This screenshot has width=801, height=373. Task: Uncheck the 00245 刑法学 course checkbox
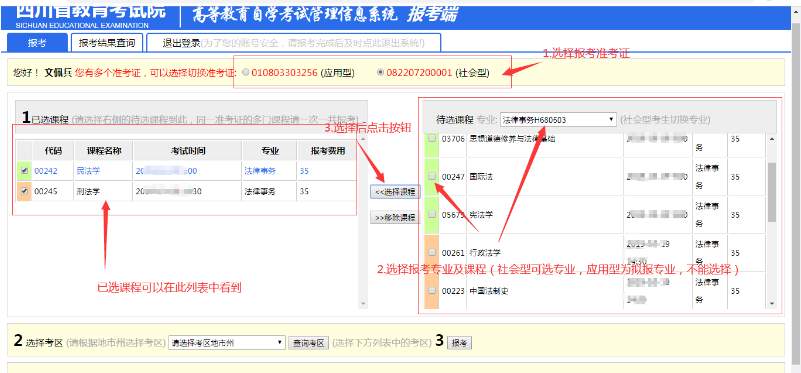point(24,192)
